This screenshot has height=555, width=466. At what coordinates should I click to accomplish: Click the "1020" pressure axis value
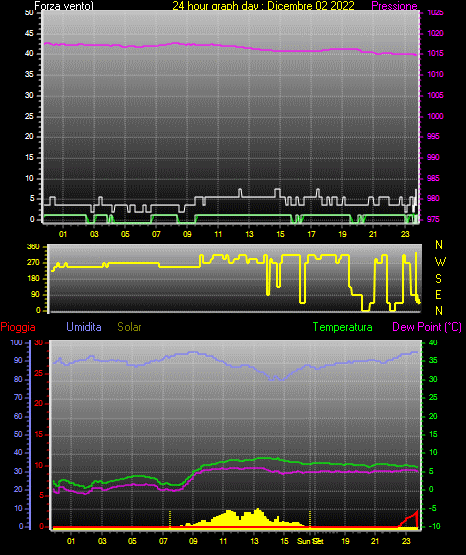pos(435,33)
